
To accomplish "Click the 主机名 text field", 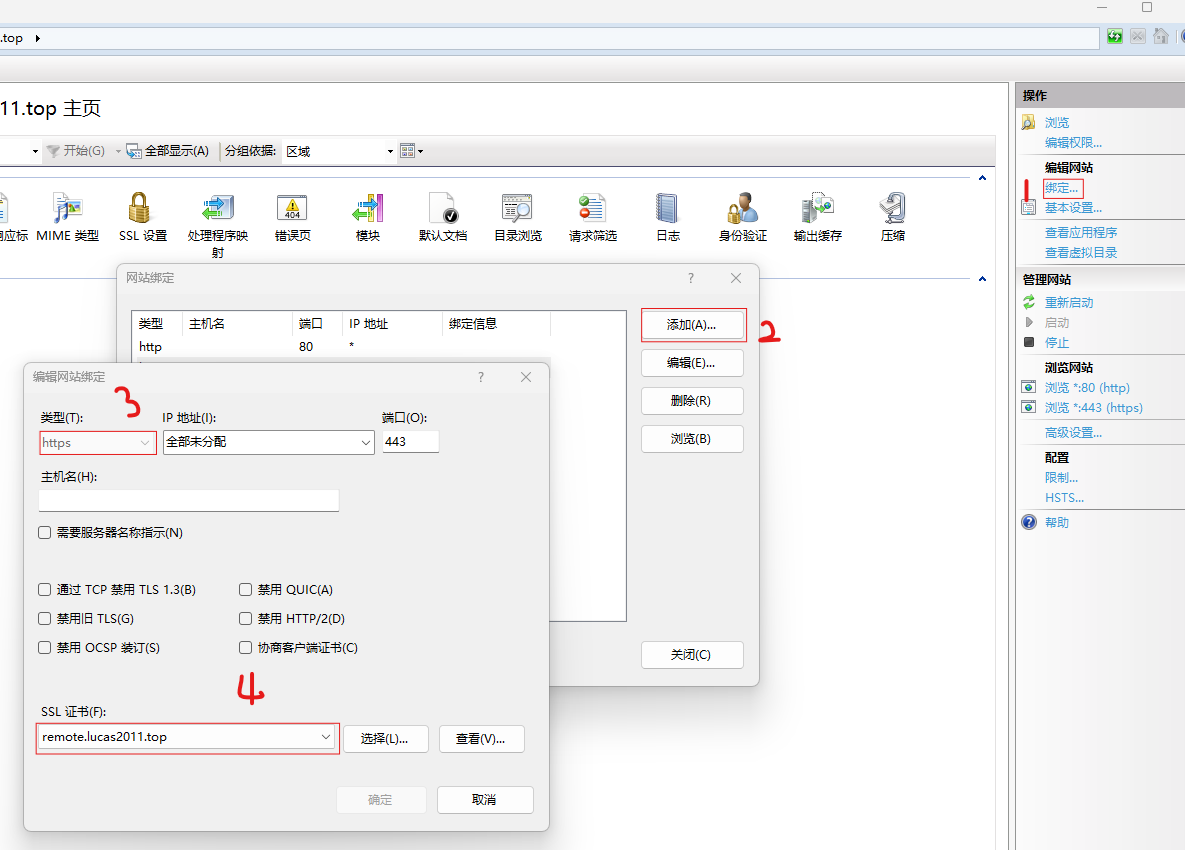I will (x=189, y=500).
